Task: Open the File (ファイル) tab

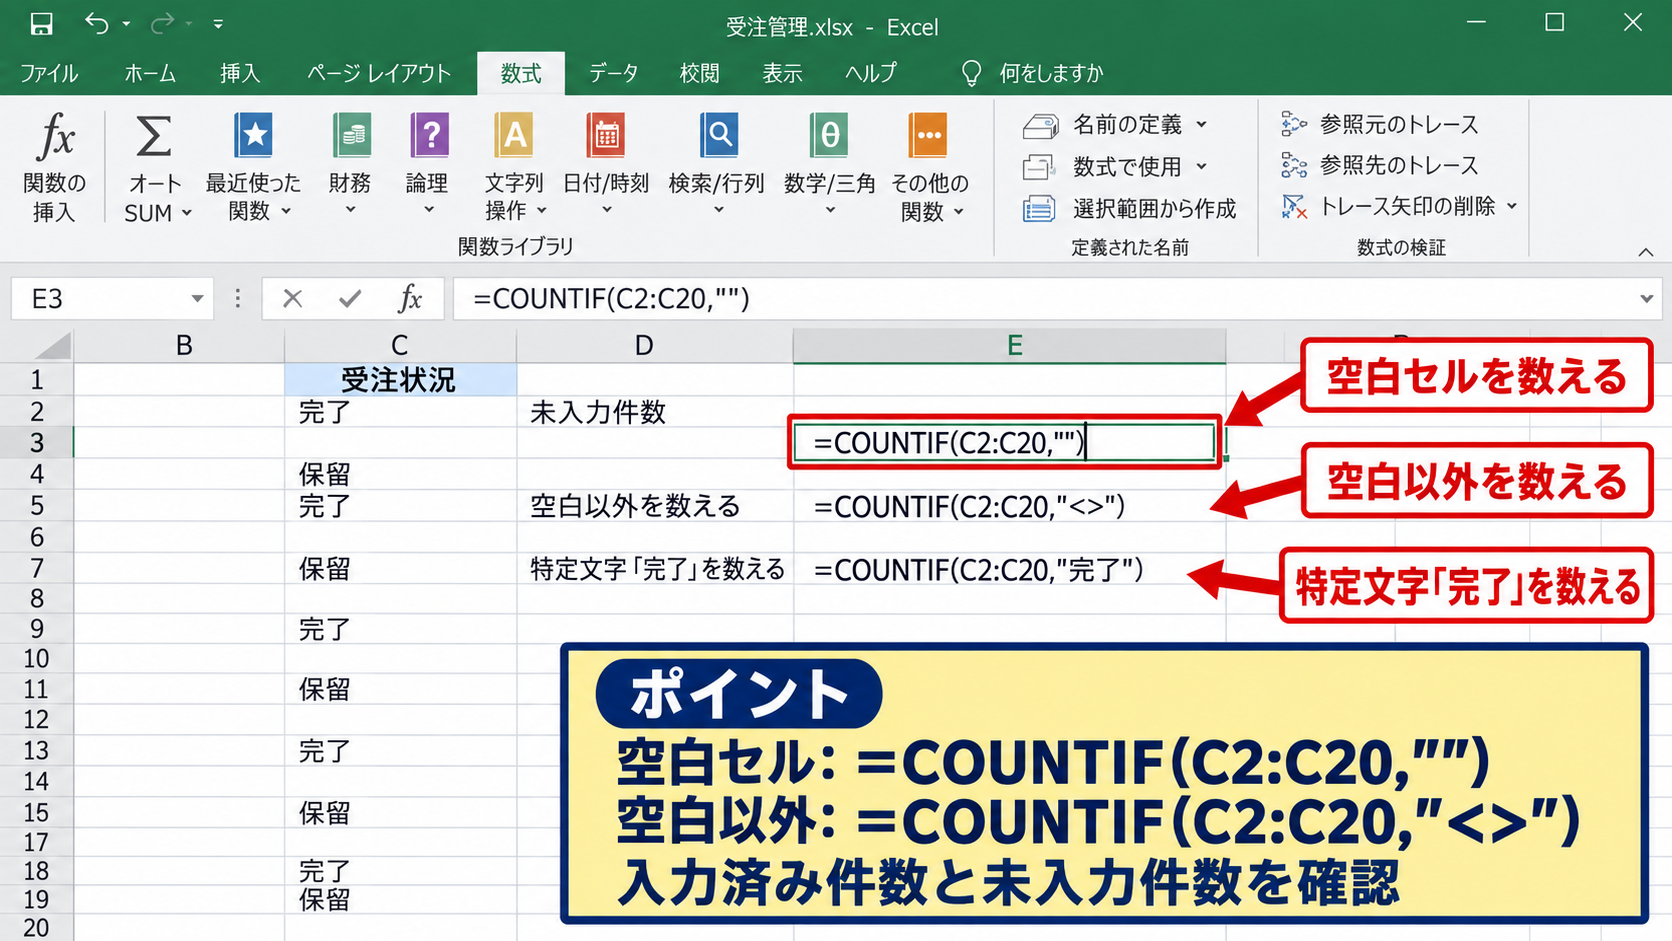Action: (x=49, y=73)
